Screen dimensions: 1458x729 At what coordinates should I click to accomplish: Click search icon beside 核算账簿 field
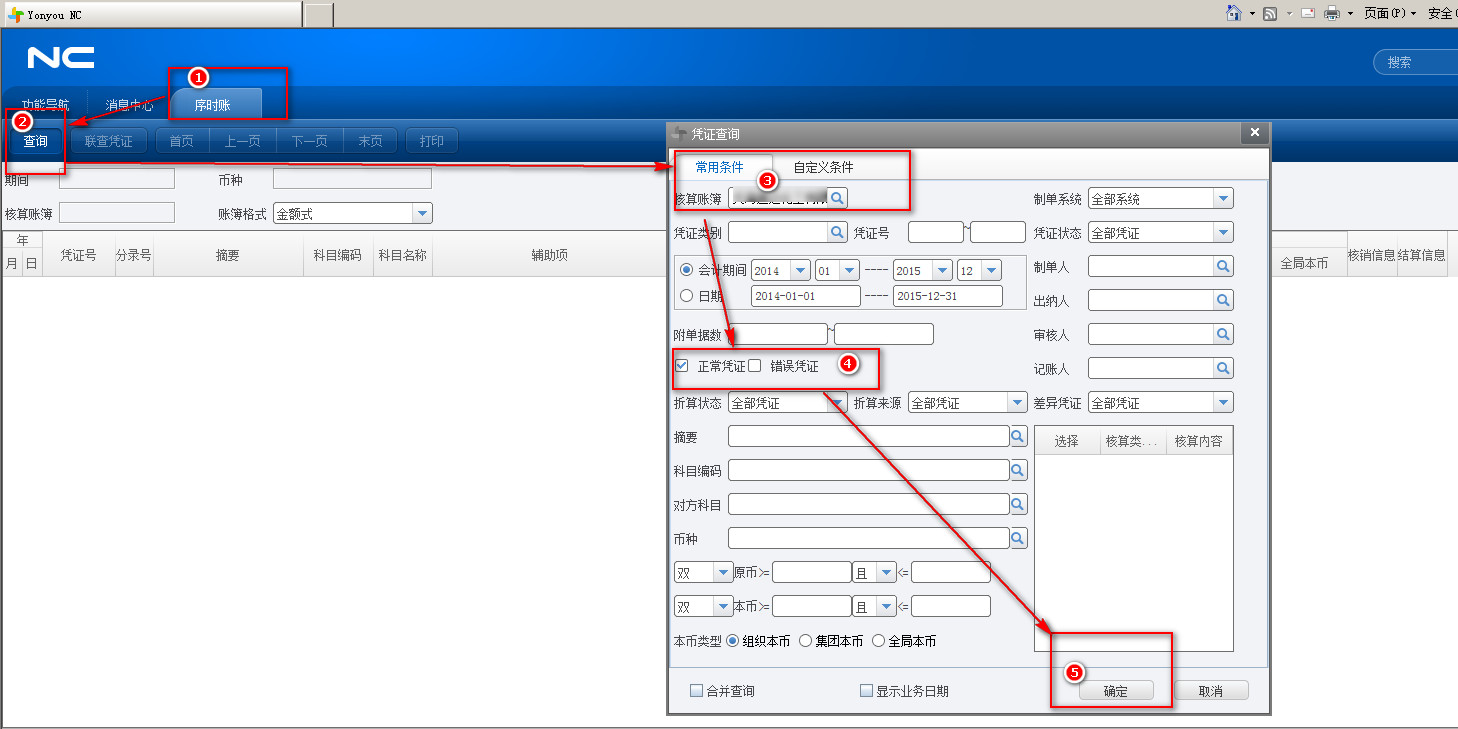click(x=838, y=198)
